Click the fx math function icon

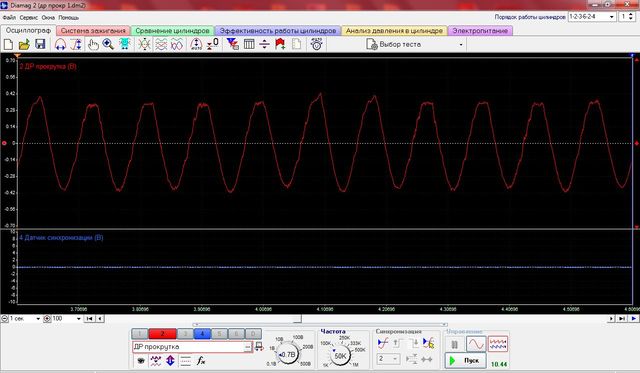click(201, 360)
